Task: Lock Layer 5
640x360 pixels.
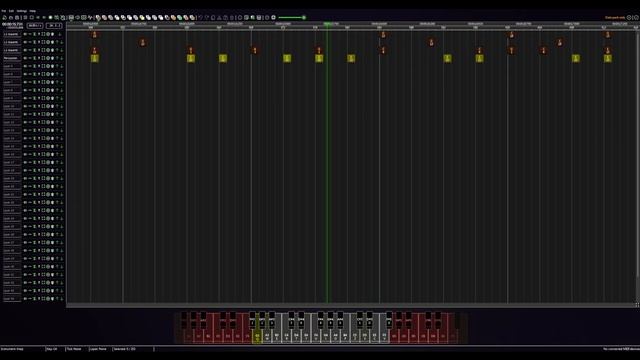Action: pyautogui.click(x=35, y=66)
